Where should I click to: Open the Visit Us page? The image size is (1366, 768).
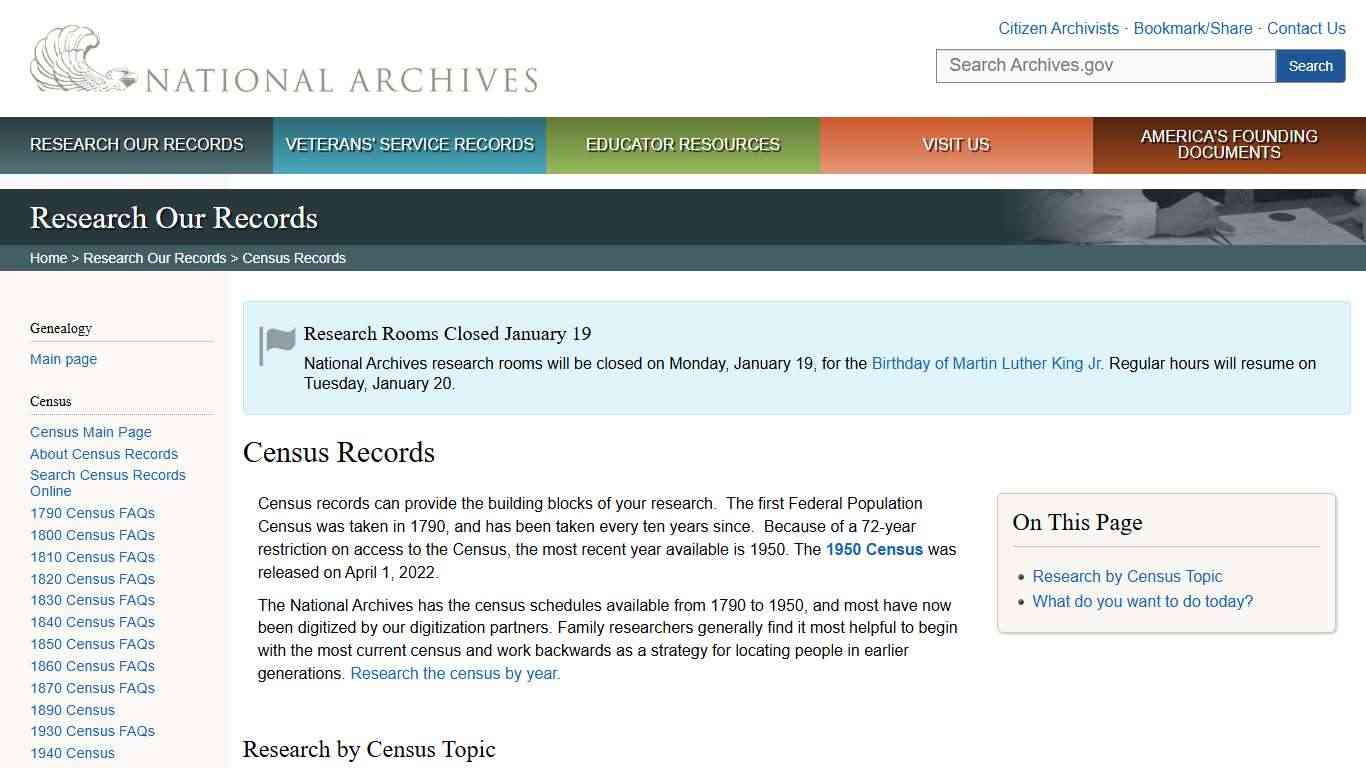955,144
